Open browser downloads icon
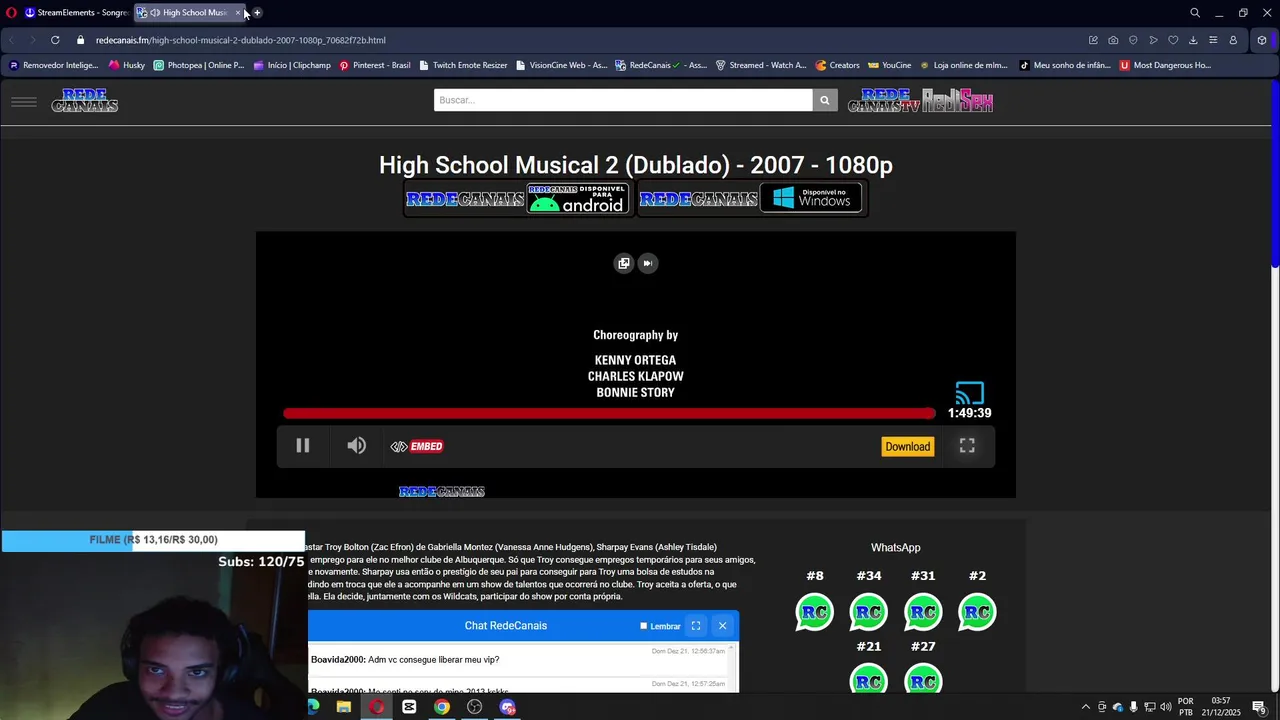 (x=1193, y=40)
